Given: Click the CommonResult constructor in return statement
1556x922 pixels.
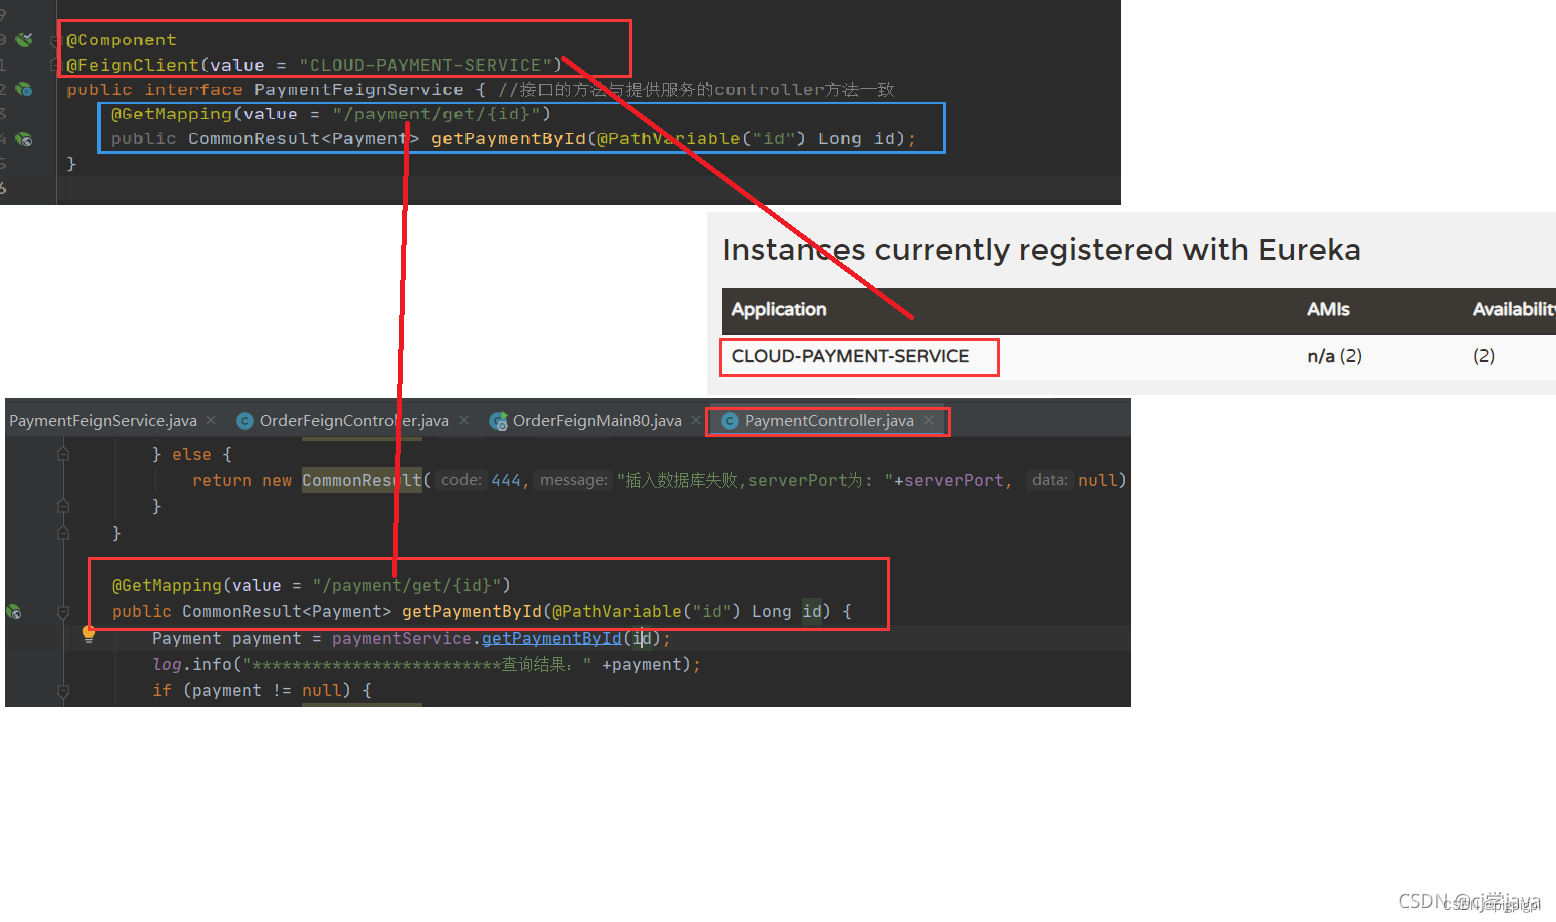Looking at the screenshot, I should pyautogui.click(x=362, y=481).
